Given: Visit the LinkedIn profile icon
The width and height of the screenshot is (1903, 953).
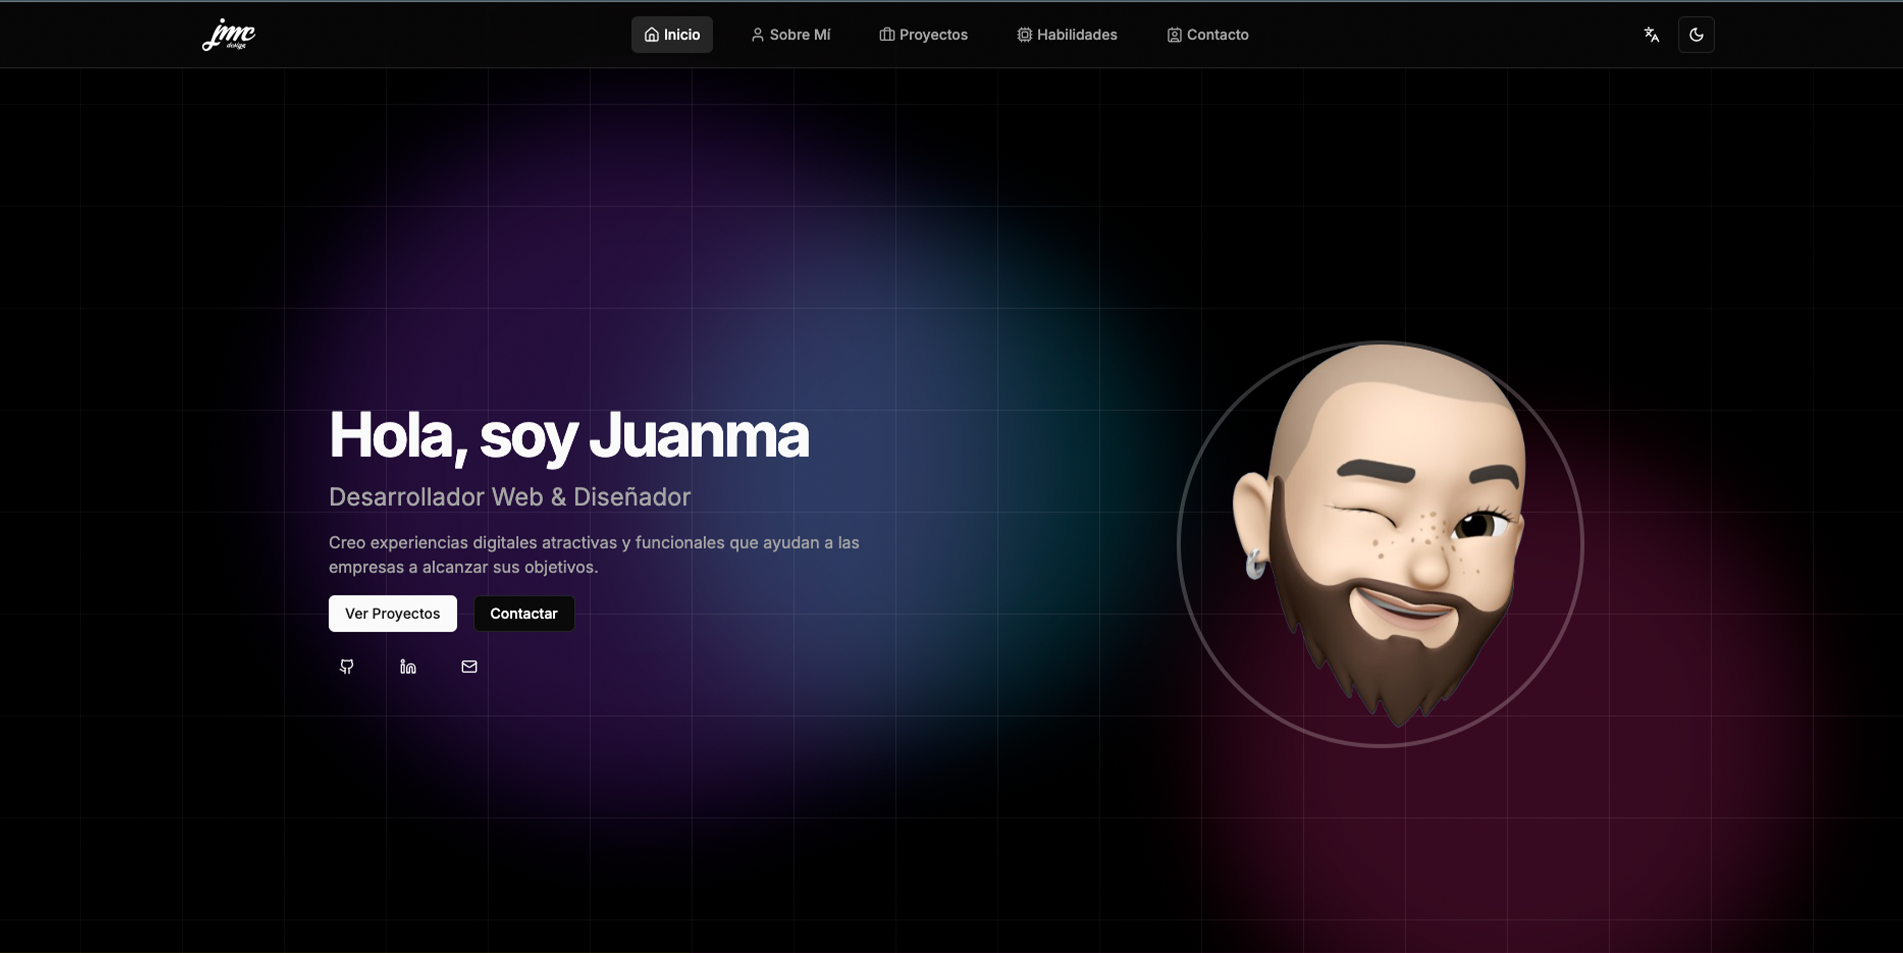Looking at the screenshot, I should [408, 667].
